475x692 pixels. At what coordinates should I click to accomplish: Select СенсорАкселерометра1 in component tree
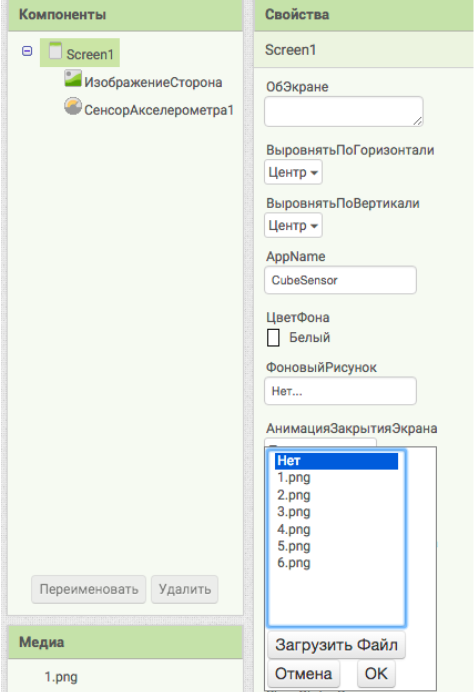[x=159, y=110]
